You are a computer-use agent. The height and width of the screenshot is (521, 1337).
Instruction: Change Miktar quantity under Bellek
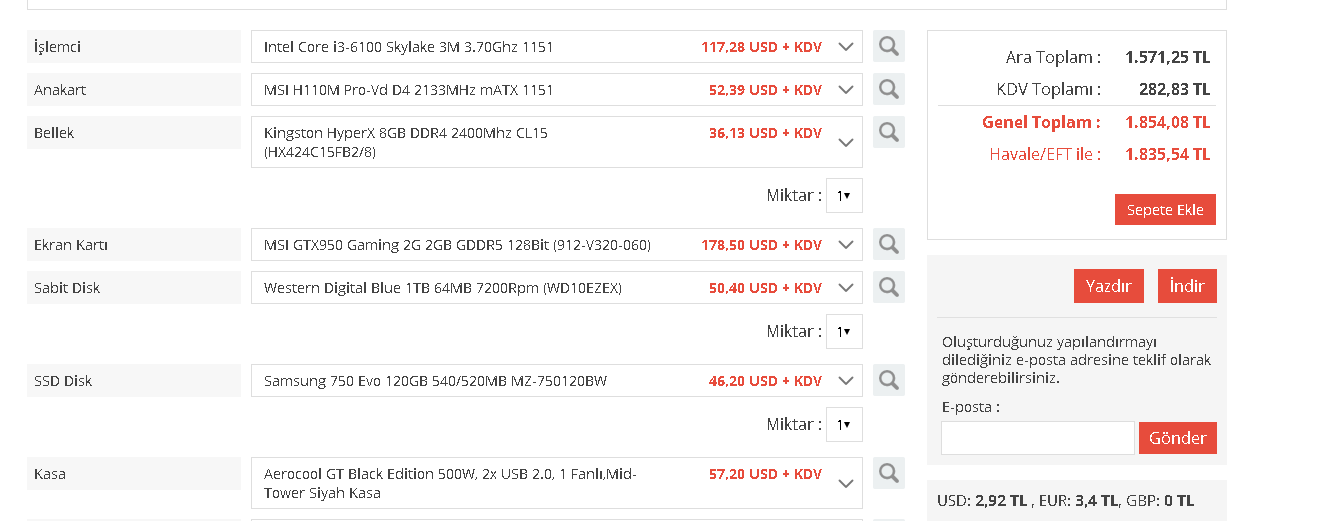pos(844,196)
